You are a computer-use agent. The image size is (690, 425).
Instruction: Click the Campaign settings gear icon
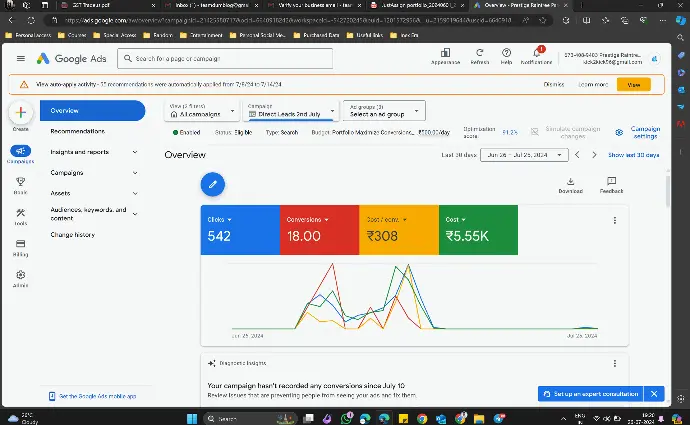click(619, 132)
